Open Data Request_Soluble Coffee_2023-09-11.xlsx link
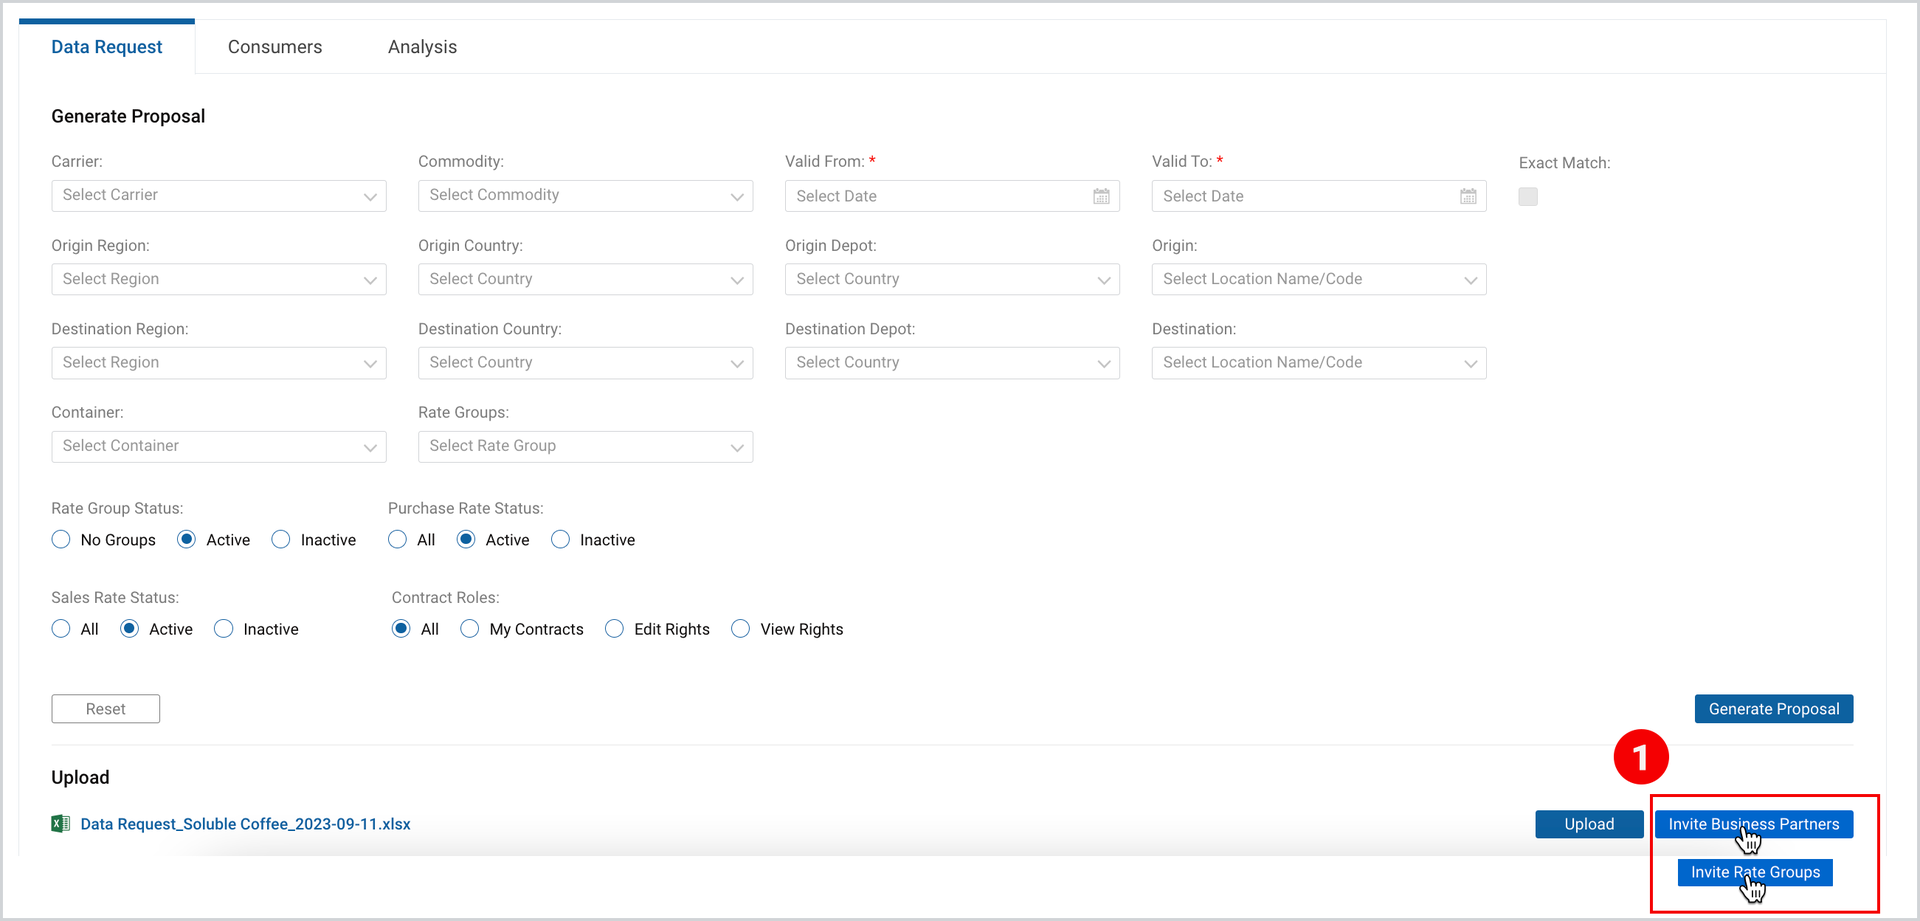This screenshot has height=921, width=1920. (246, 824)
